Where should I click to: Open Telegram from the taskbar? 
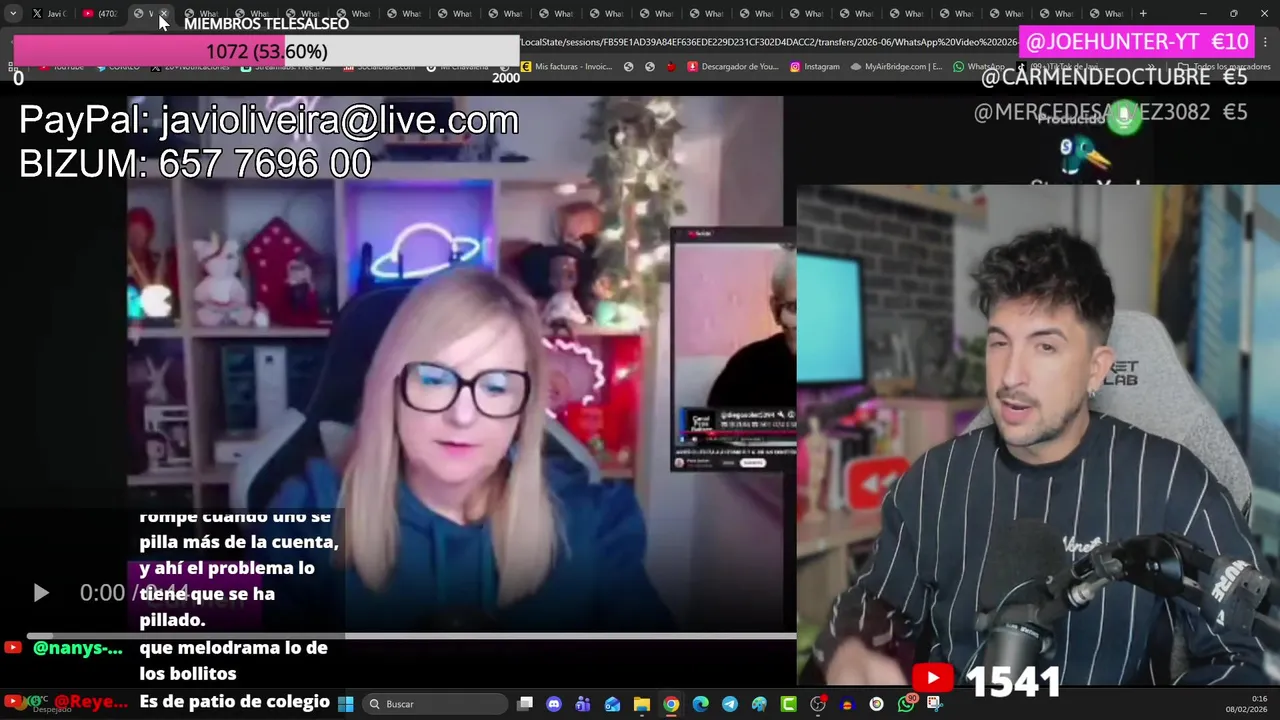click(x=730, y=704)
